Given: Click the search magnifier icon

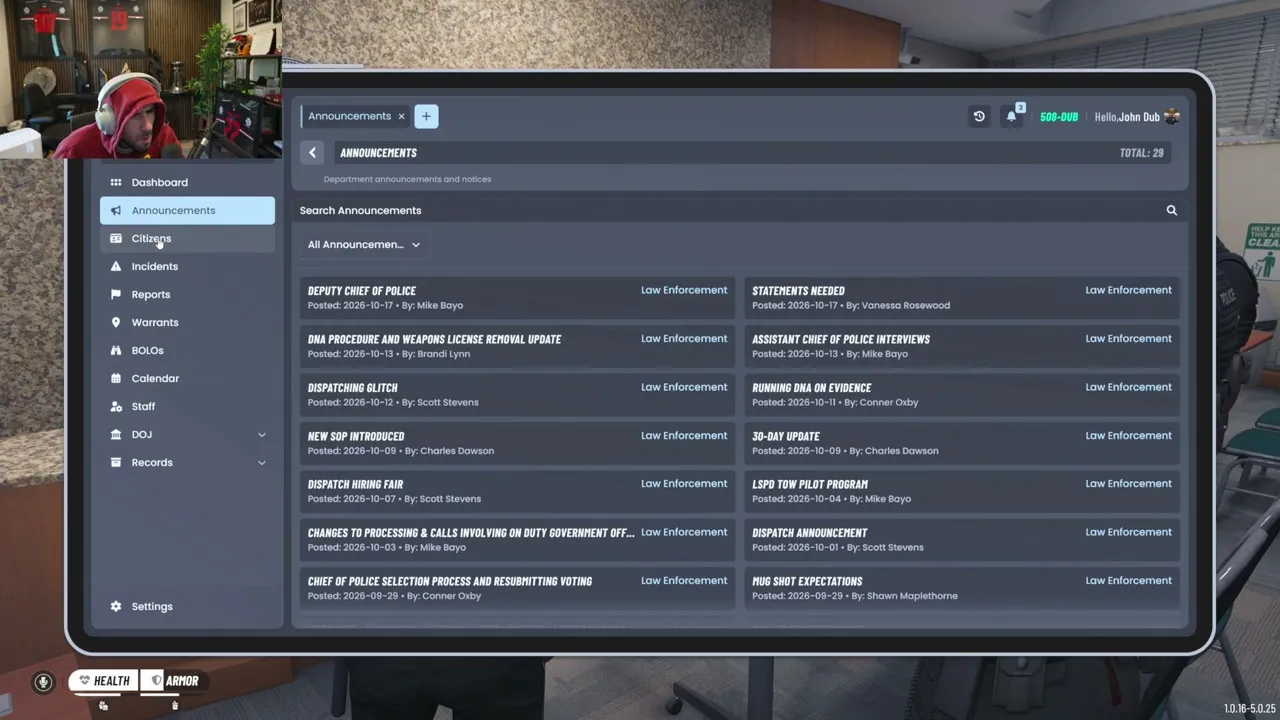Looking at the screenshot, I should [1171, 211].
